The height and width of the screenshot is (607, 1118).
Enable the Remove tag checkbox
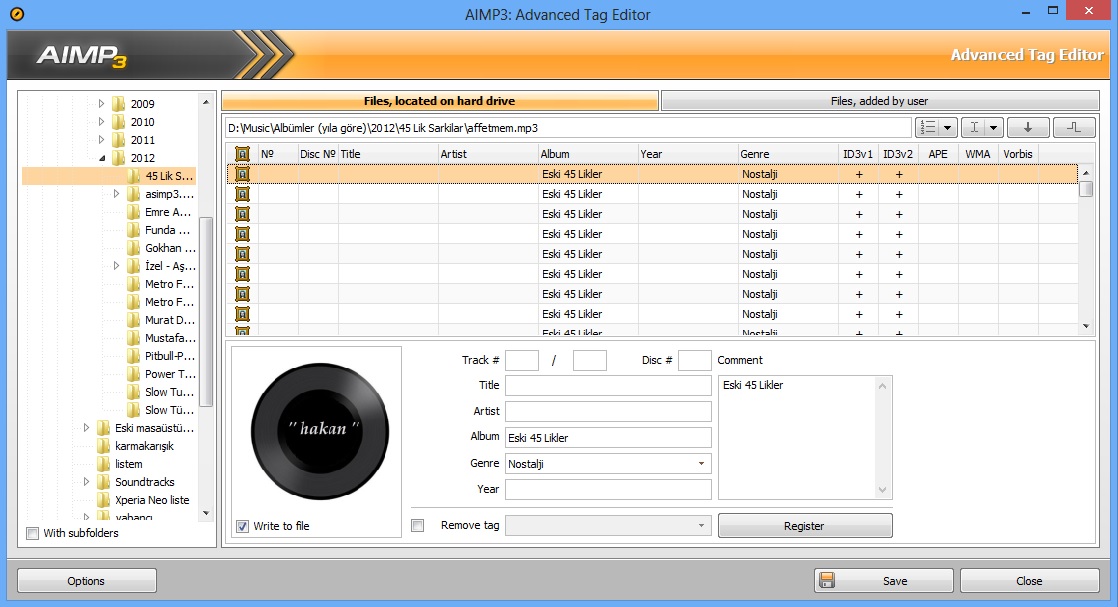coord(418,526)
